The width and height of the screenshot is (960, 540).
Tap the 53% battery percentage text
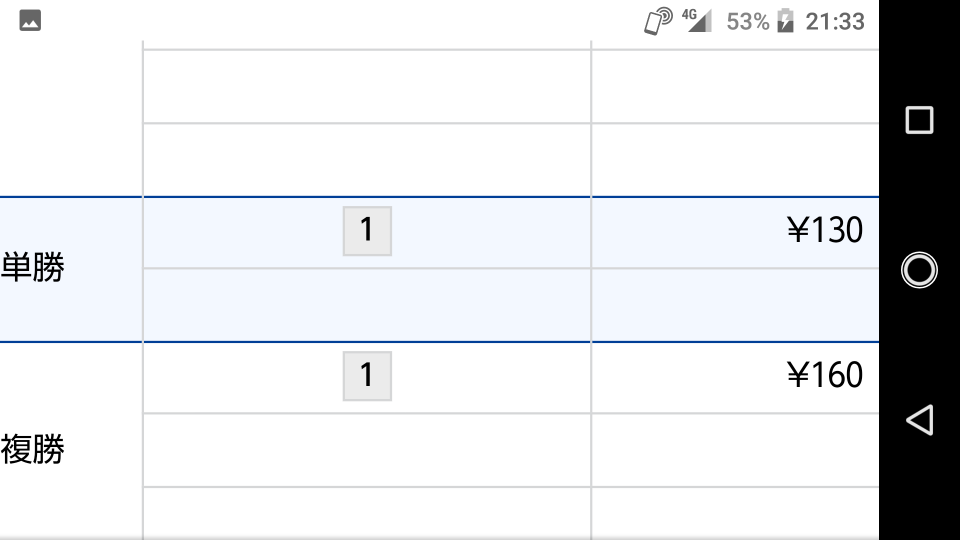[748, 21]
